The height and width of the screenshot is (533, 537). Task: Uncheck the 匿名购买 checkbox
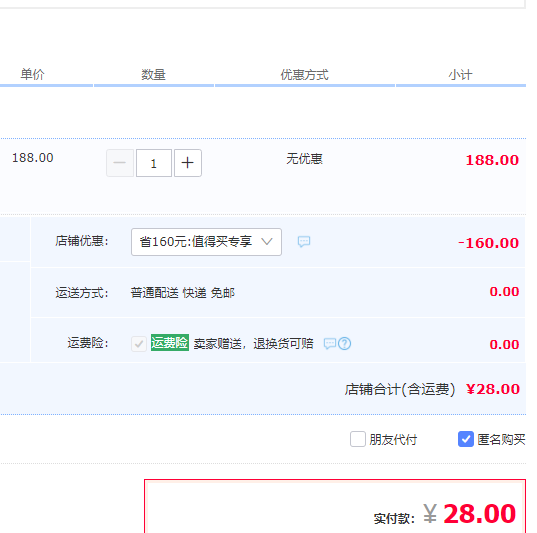tap(466, 439)
